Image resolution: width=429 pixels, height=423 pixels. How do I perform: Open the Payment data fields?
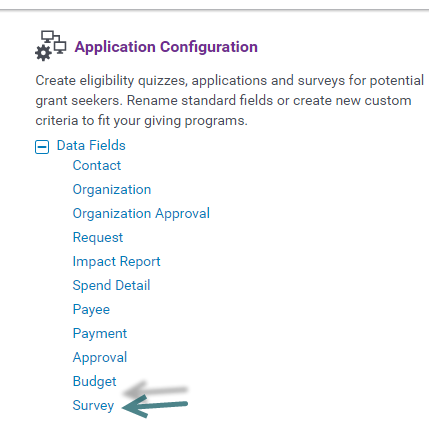(x=100, y=333)
